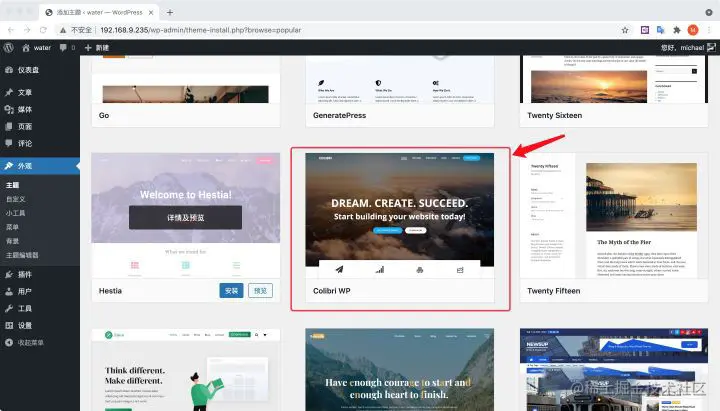Screen dimensions: 720x411
Task: Click the address bar URL field
Action: [338, 30]
